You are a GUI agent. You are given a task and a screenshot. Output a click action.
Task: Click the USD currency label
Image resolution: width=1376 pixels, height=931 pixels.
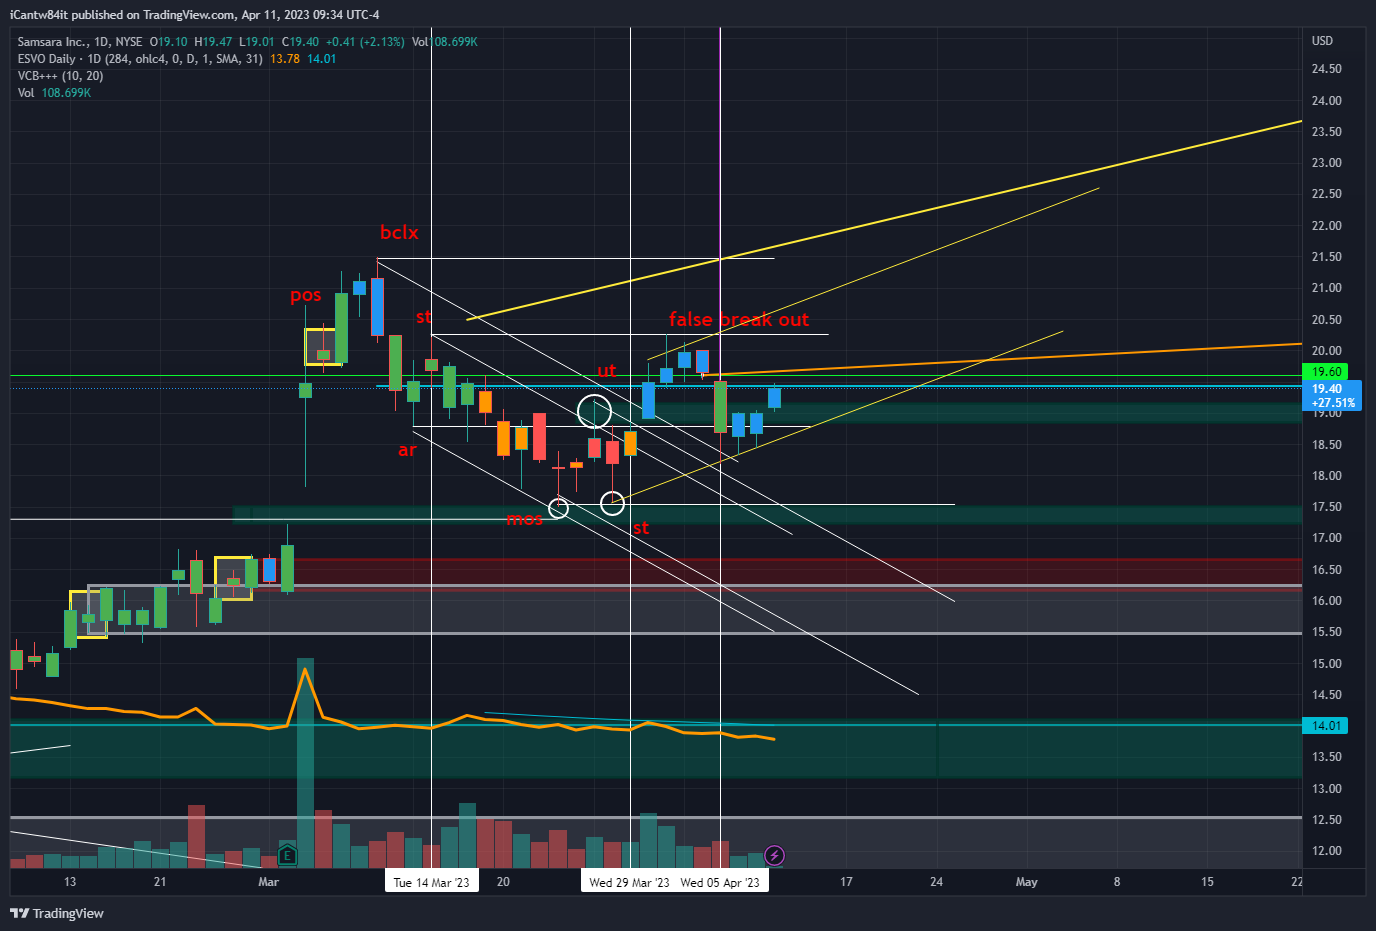(x=1322, y=41)
